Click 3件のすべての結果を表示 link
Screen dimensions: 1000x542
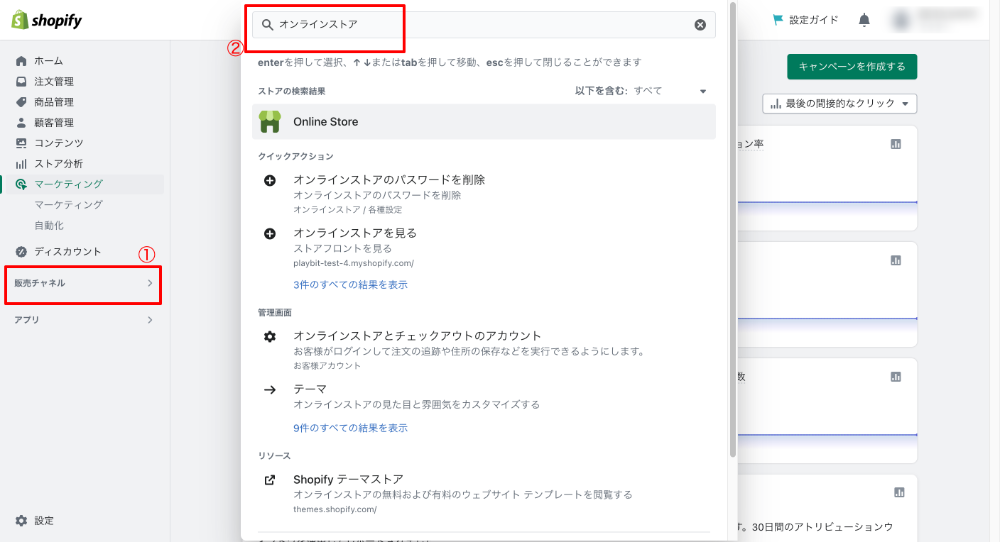[350, 284]
